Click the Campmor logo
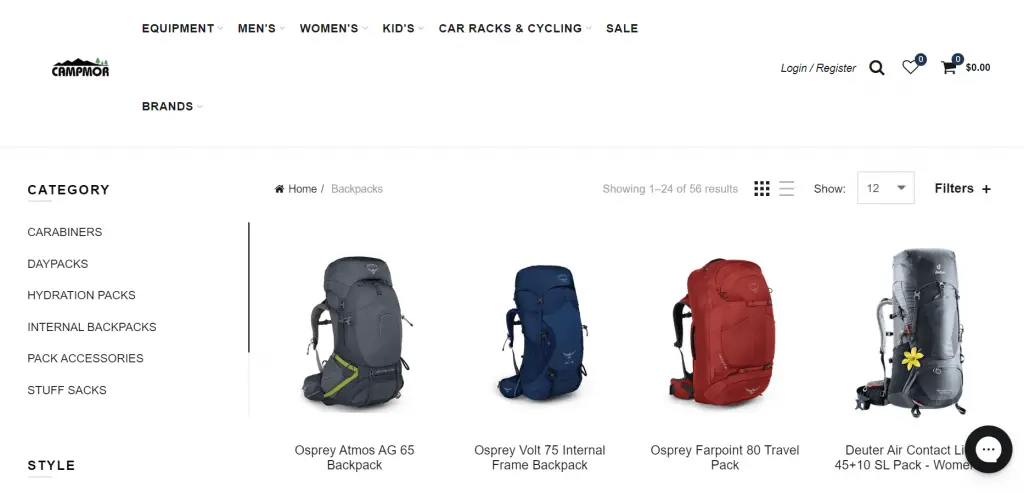 tap(80, 67)
